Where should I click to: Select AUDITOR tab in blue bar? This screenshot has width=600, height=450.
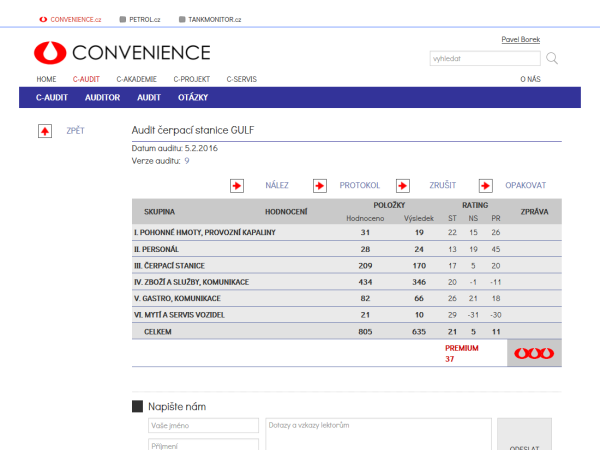coord(103,98)
